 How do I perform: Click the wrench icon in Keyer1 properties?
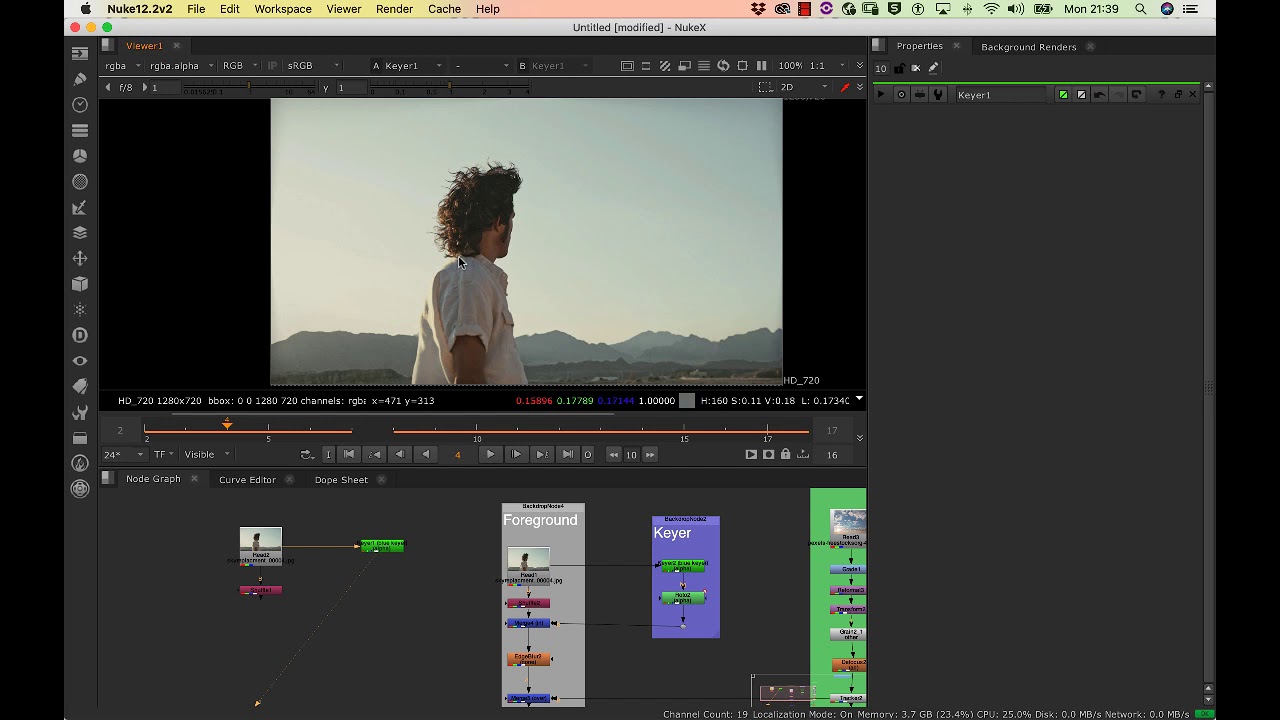(x=938, y=95)
